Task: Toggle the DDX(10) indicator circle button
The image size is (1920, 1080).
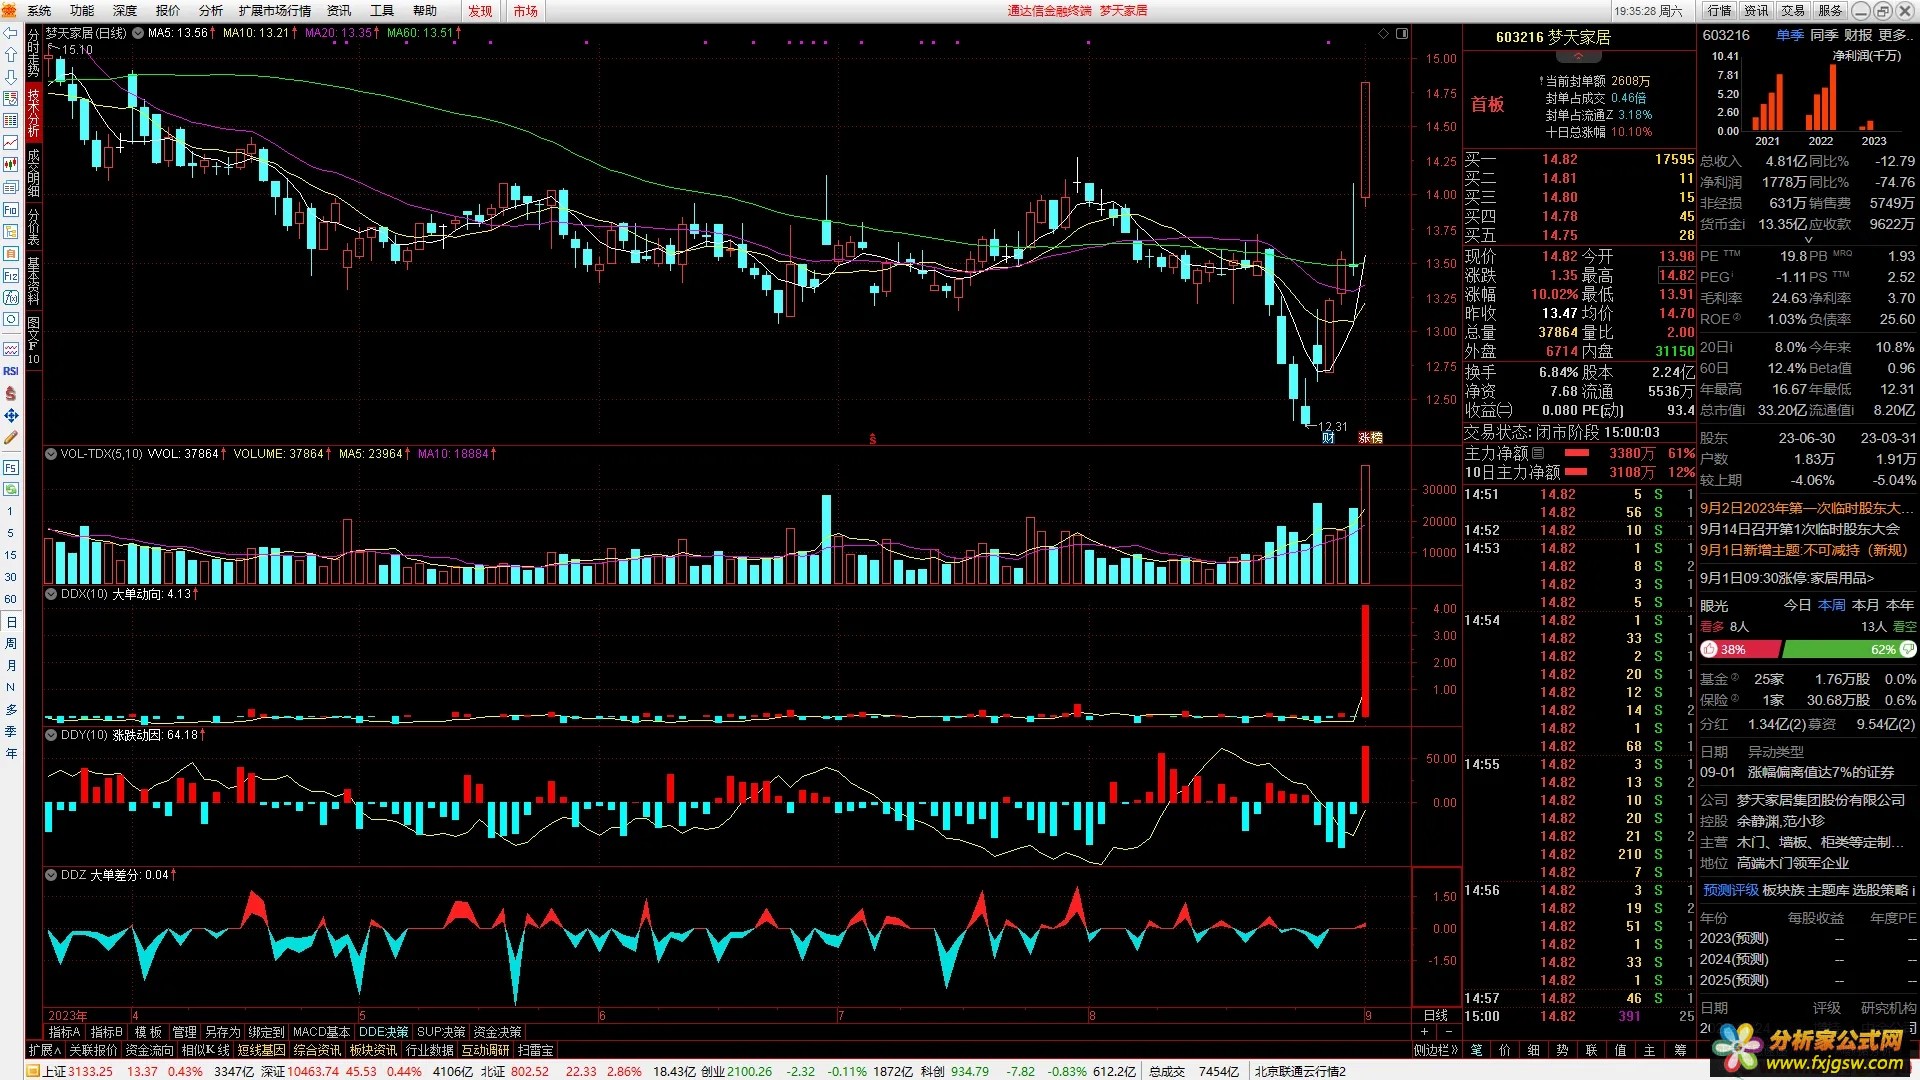Action: 51,593
